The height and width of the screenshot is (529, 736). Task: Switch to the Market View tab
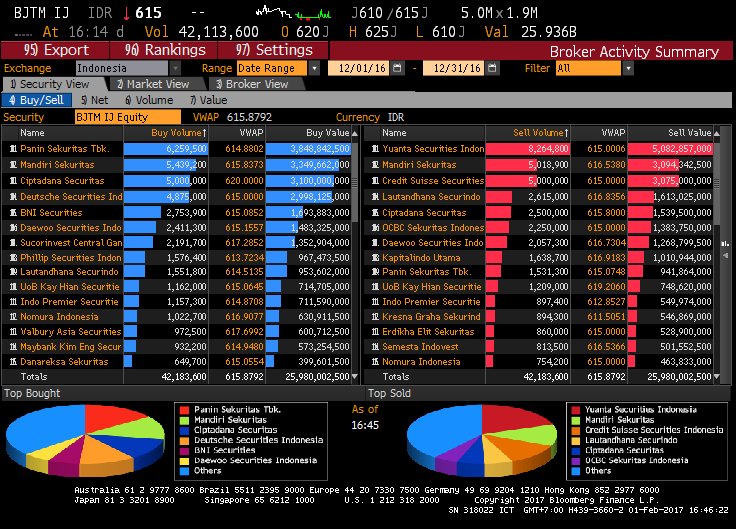(153, 84)
